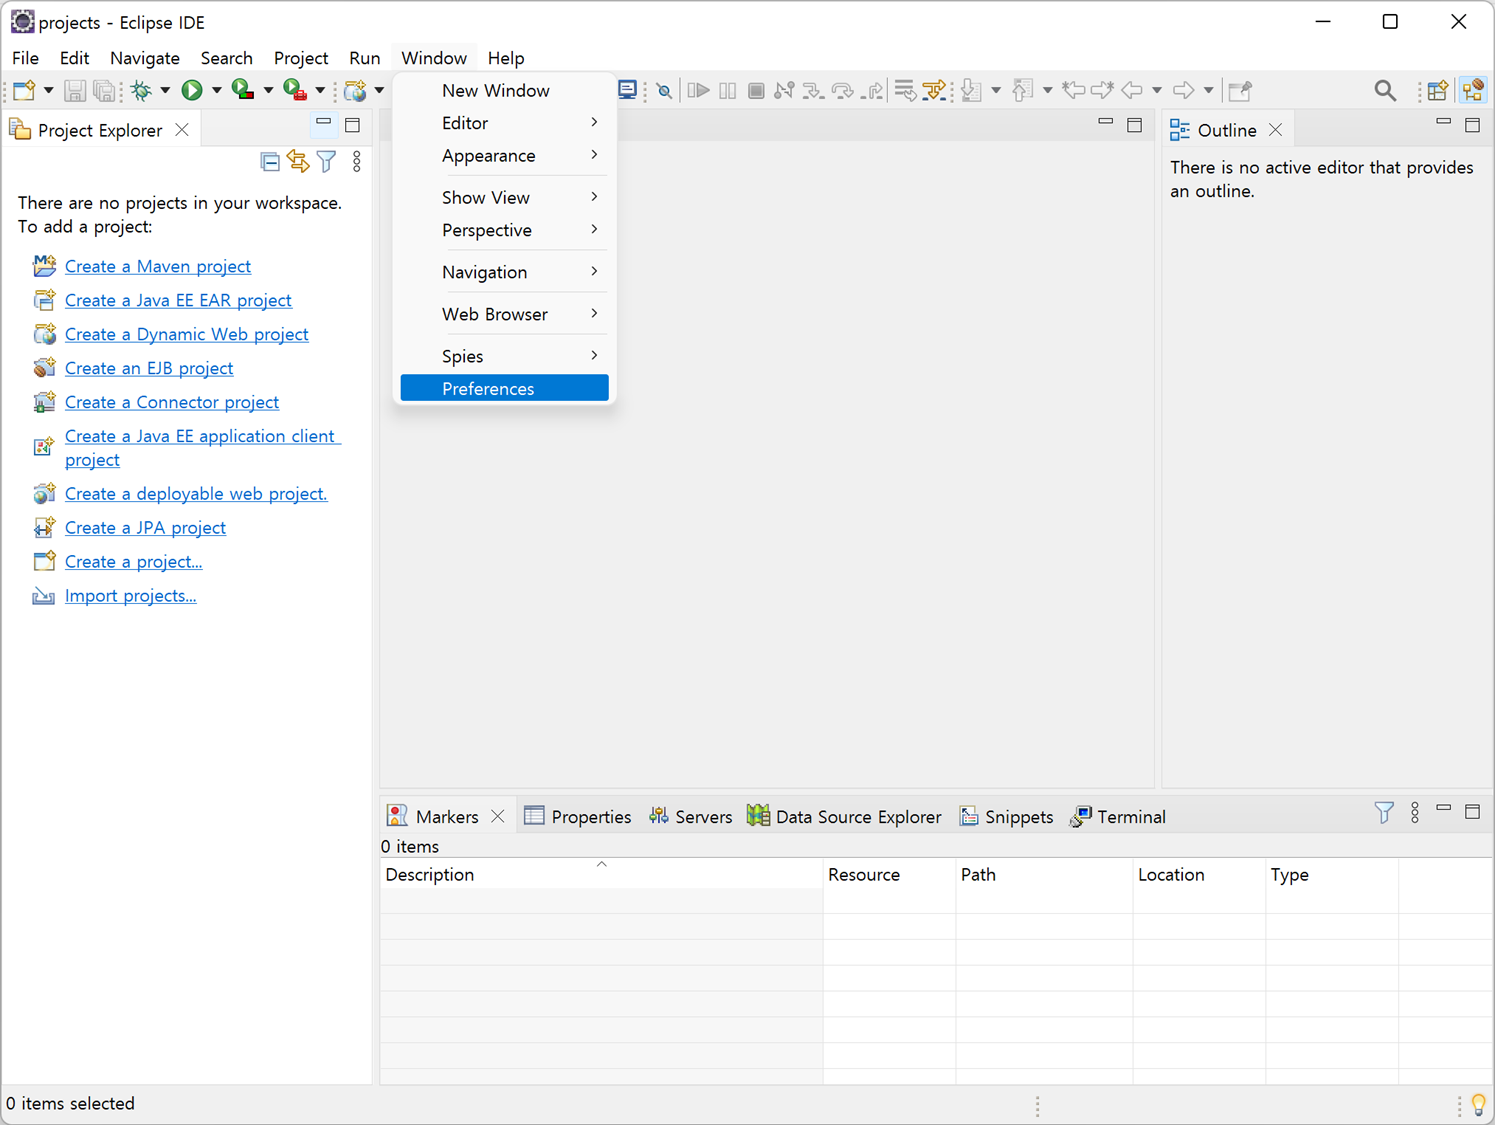Open Project Explorer three-dot view menu
Image resolution: width=1495 pixels, height=1125 pixels.
[357, 162]
